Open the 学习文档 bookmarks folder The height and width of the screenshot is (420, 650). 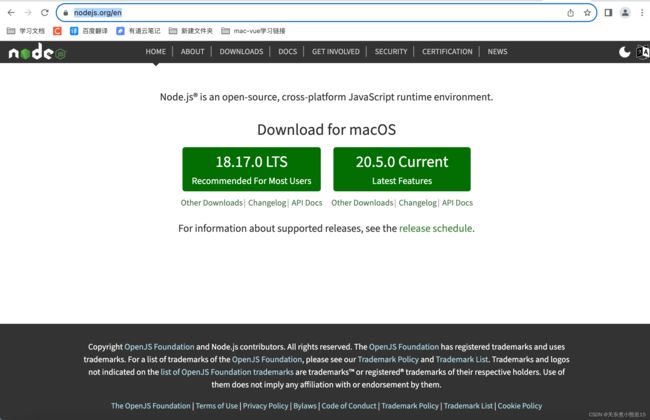(x=26, y=31)
